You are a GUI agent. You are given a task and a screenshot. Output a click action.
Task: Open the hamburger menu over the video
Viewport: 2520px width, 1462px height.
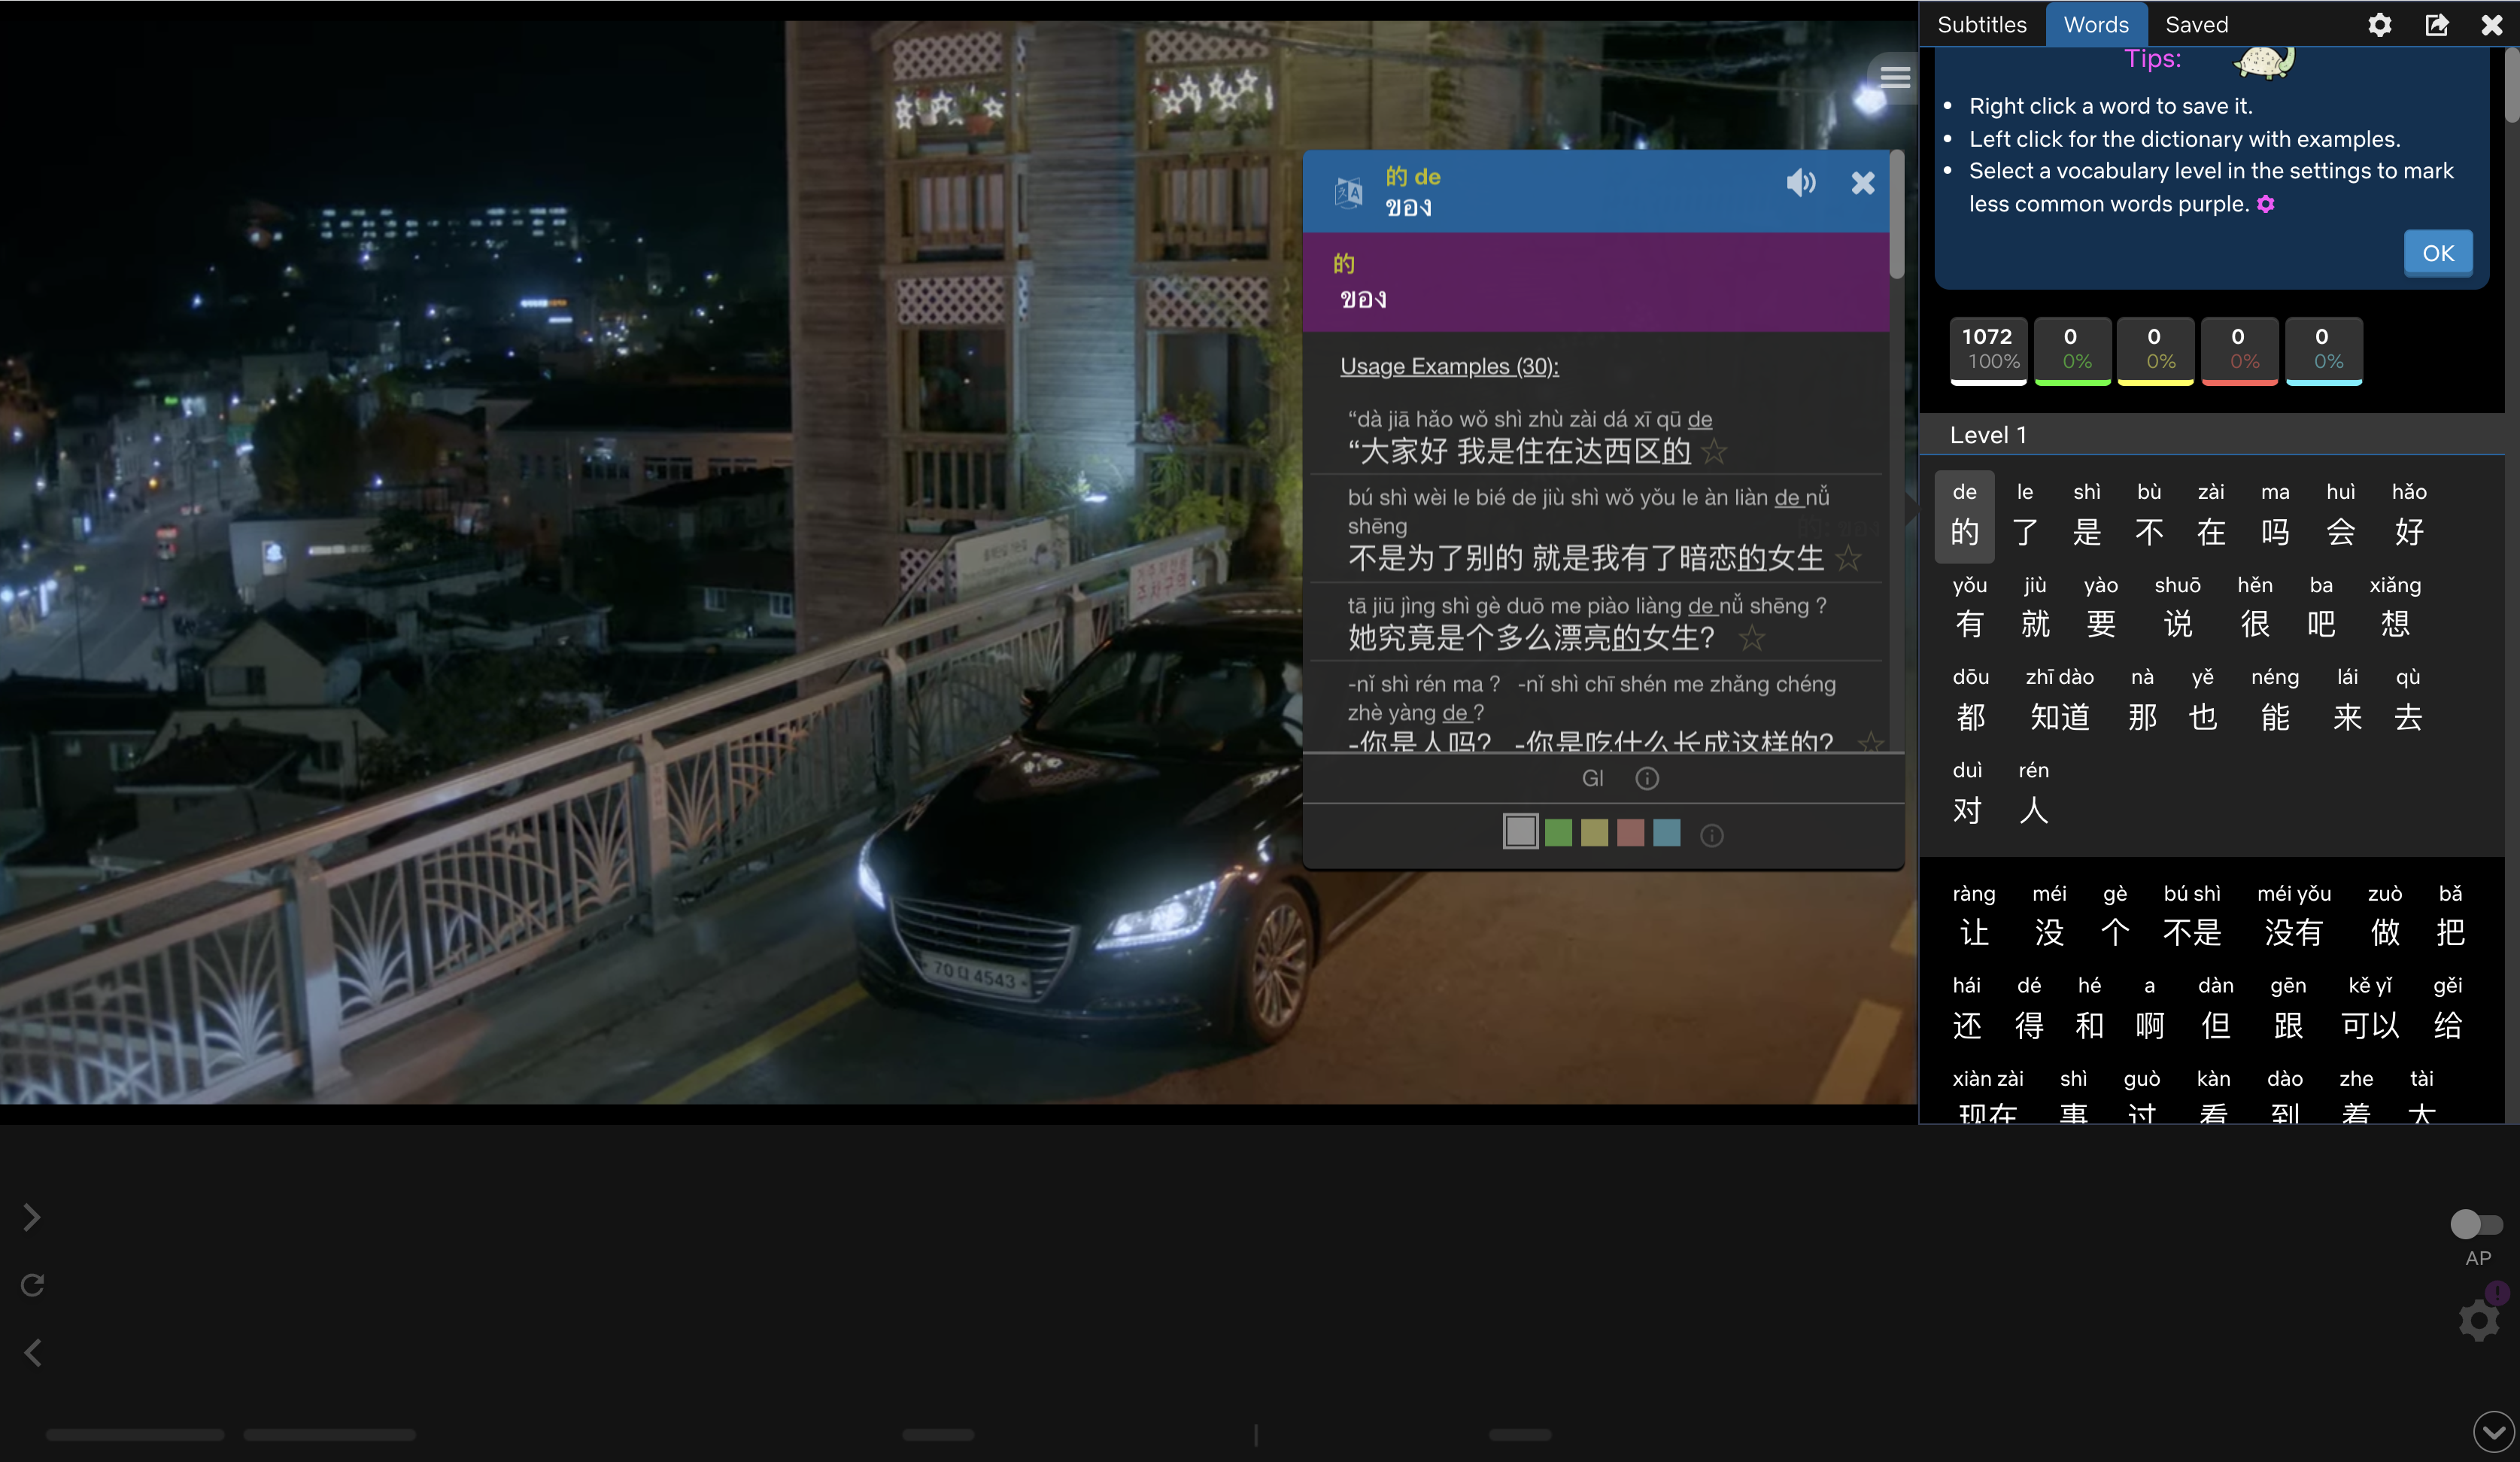[x=1894, y=77]
